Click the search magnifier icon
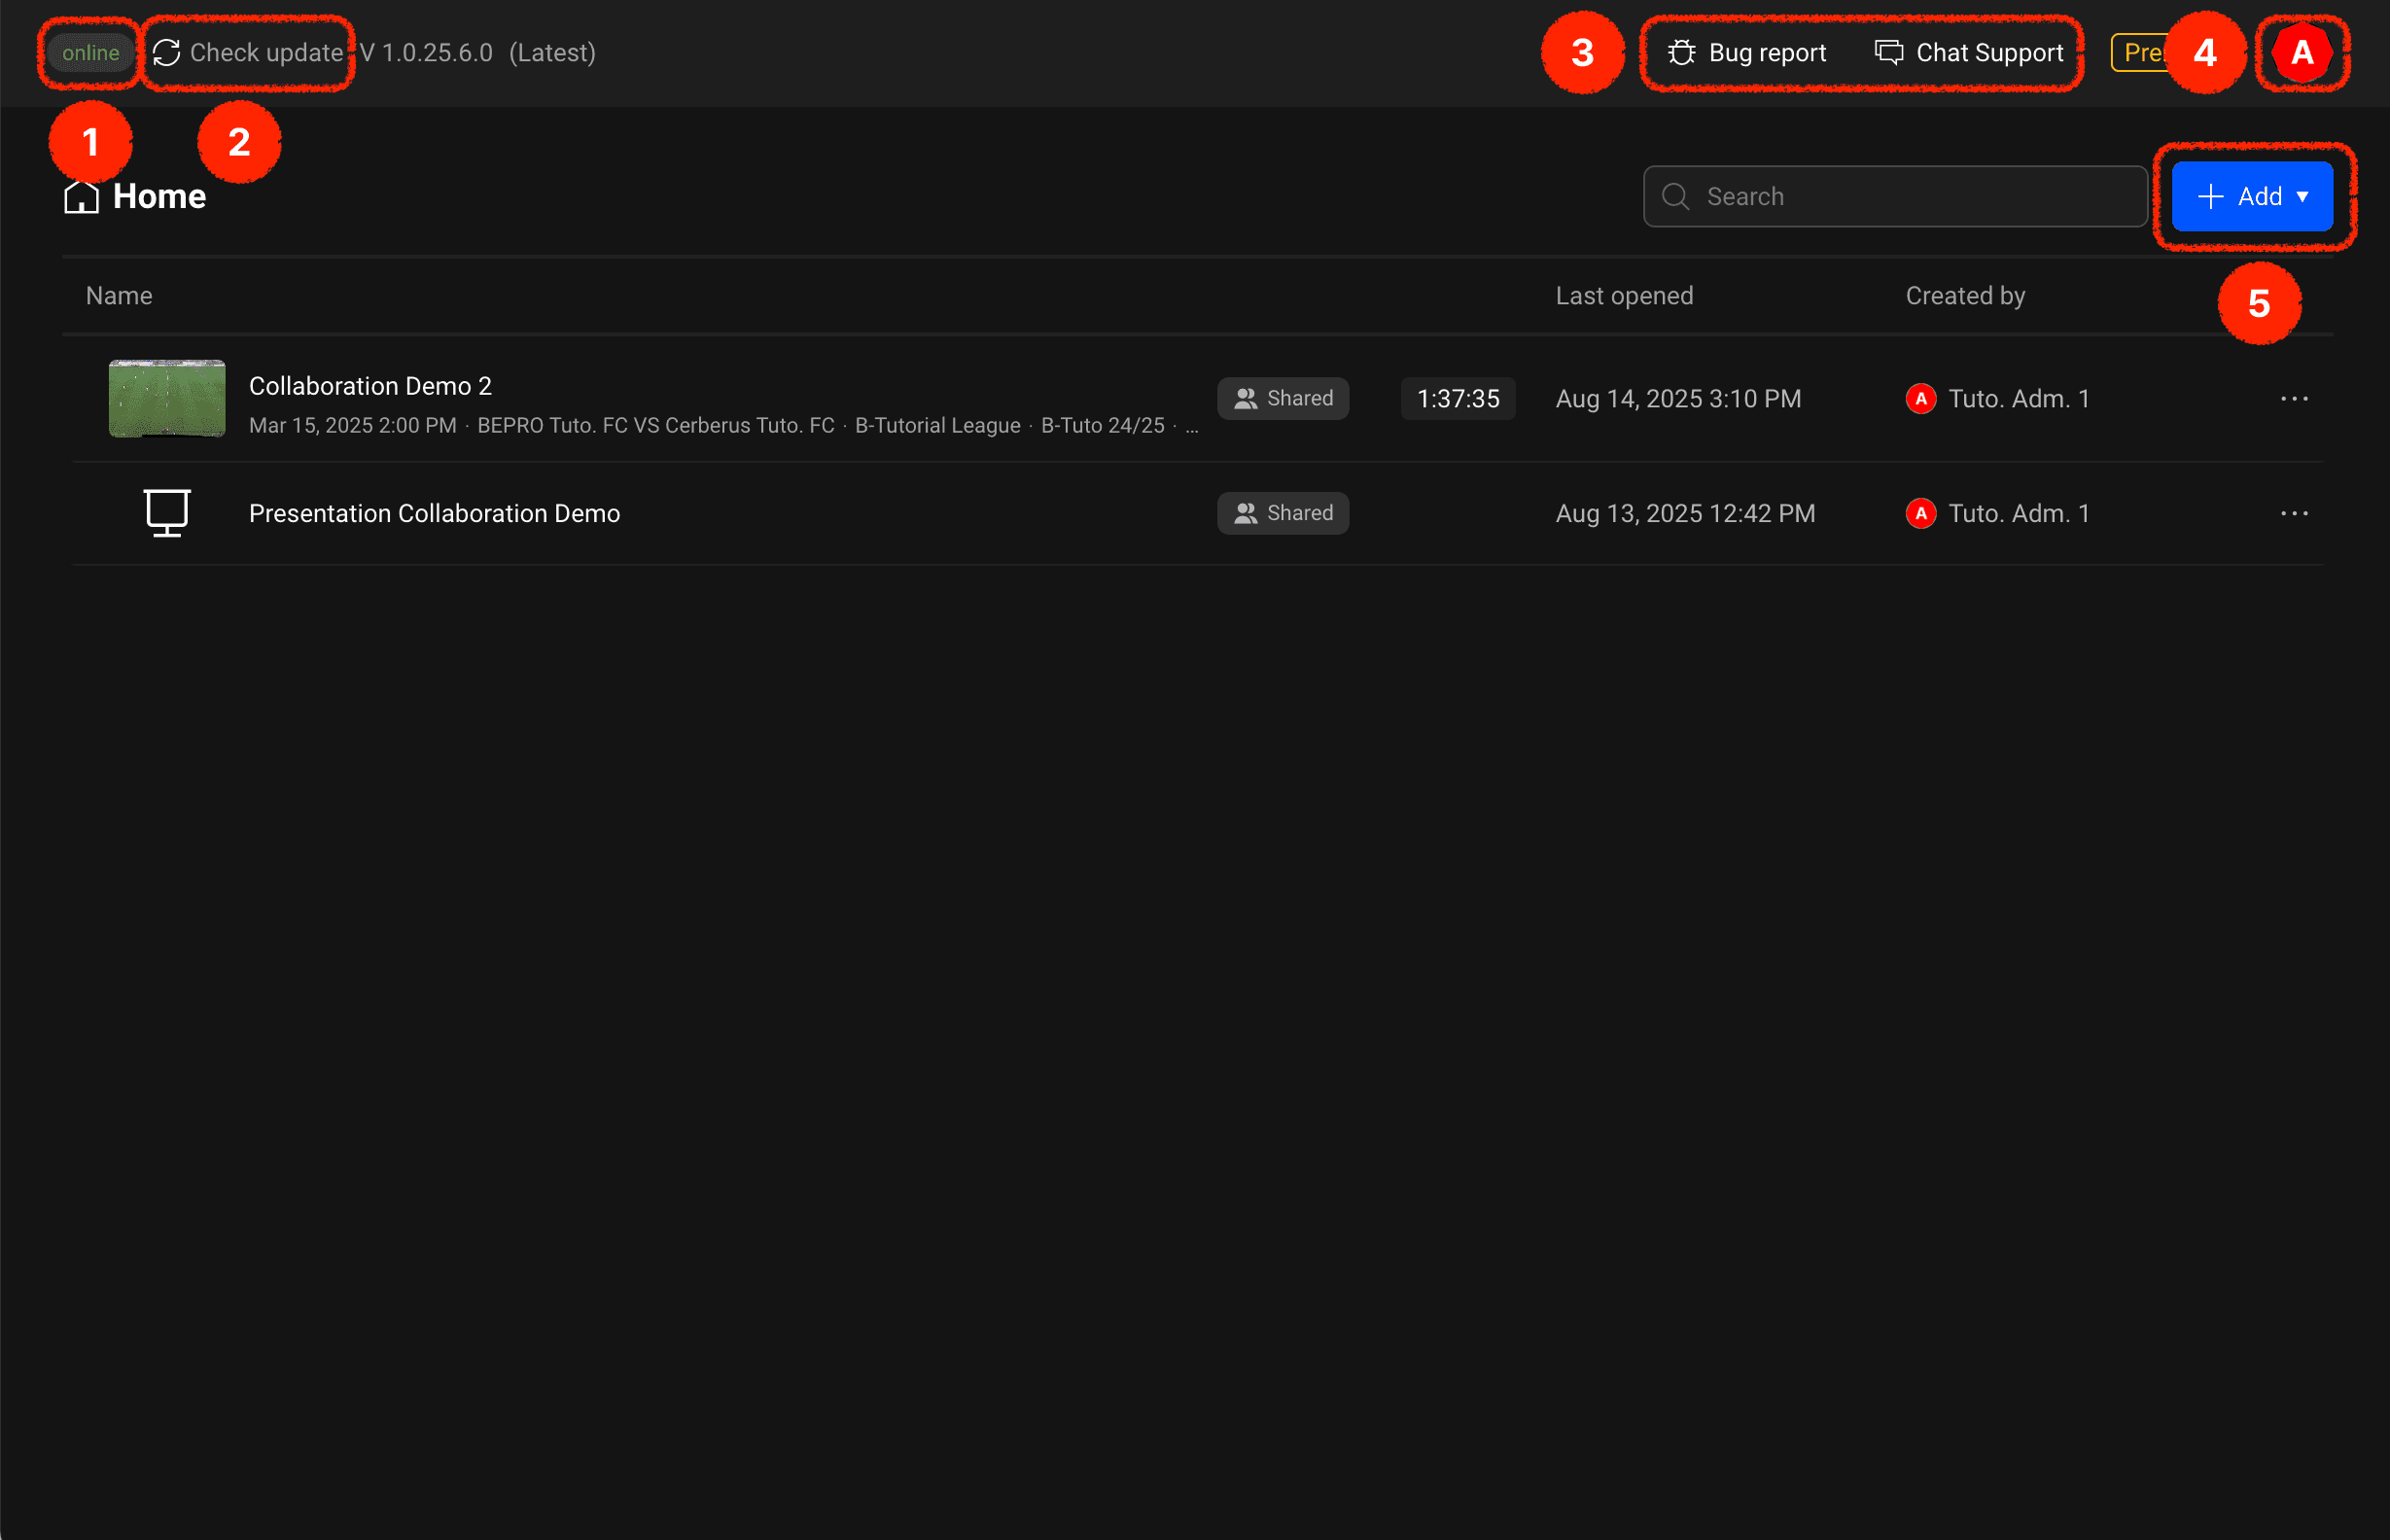The height and width of the screenshot is (1540, 2390). coord(1676,197)
